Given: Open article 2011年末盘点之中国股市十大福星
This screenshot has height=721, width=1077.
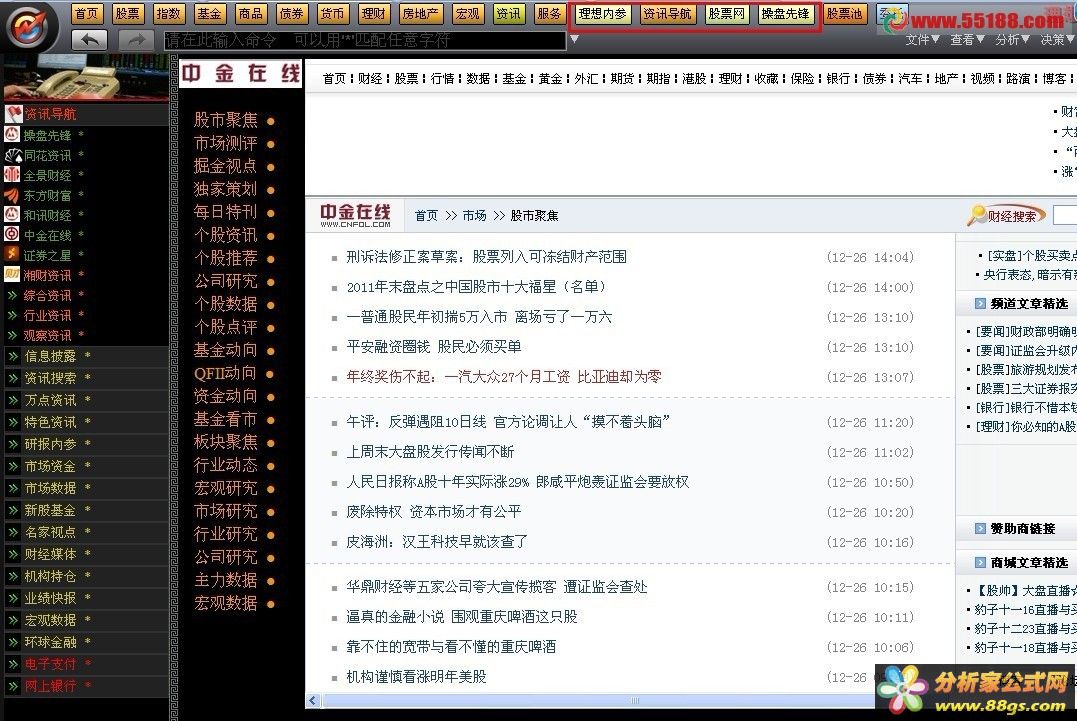Looking at the screenshot, I should 476,287.
